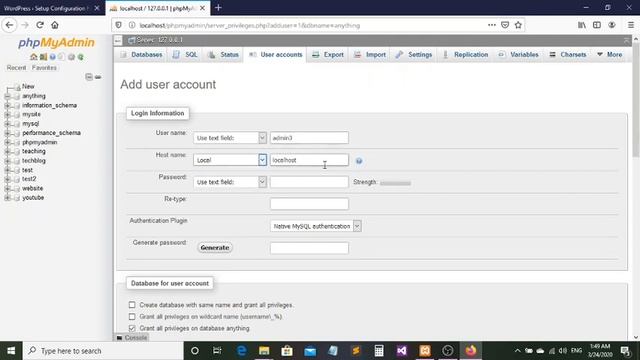Image resolution: width=640 pixels, height=360 pixels.
Task: Open the Import tab
Action: (370, 55)
